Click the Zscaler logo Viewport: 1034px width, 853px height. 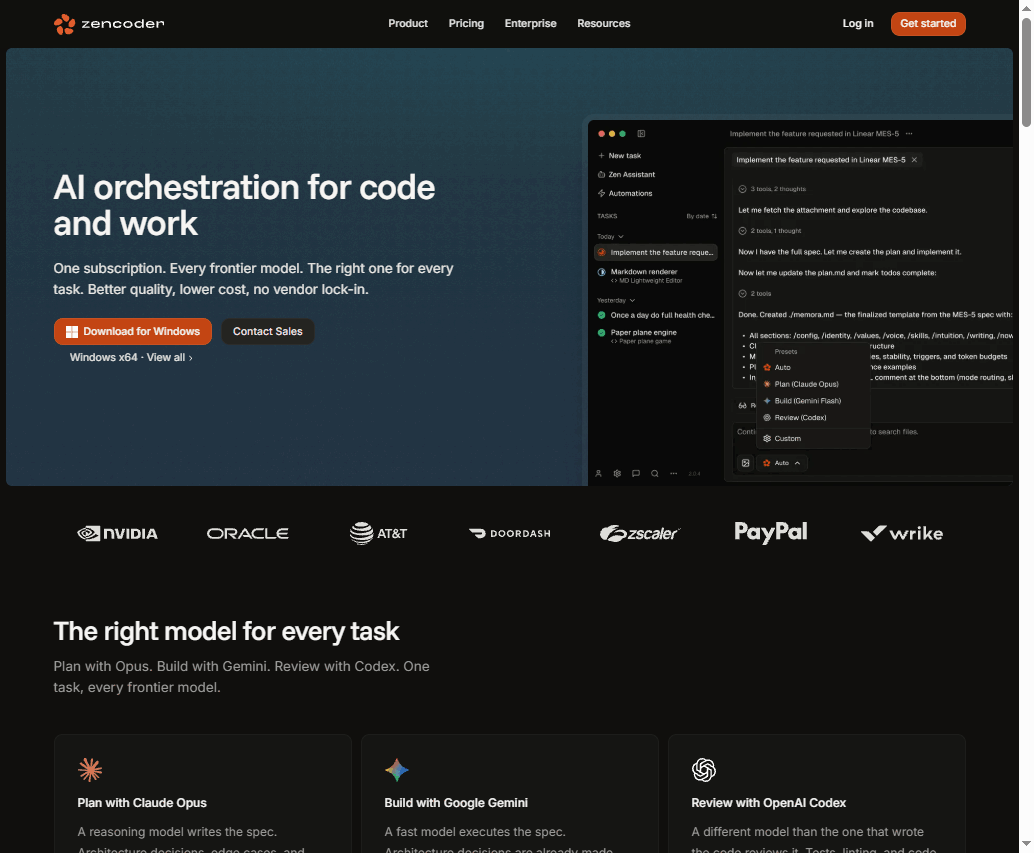point(640,533)
